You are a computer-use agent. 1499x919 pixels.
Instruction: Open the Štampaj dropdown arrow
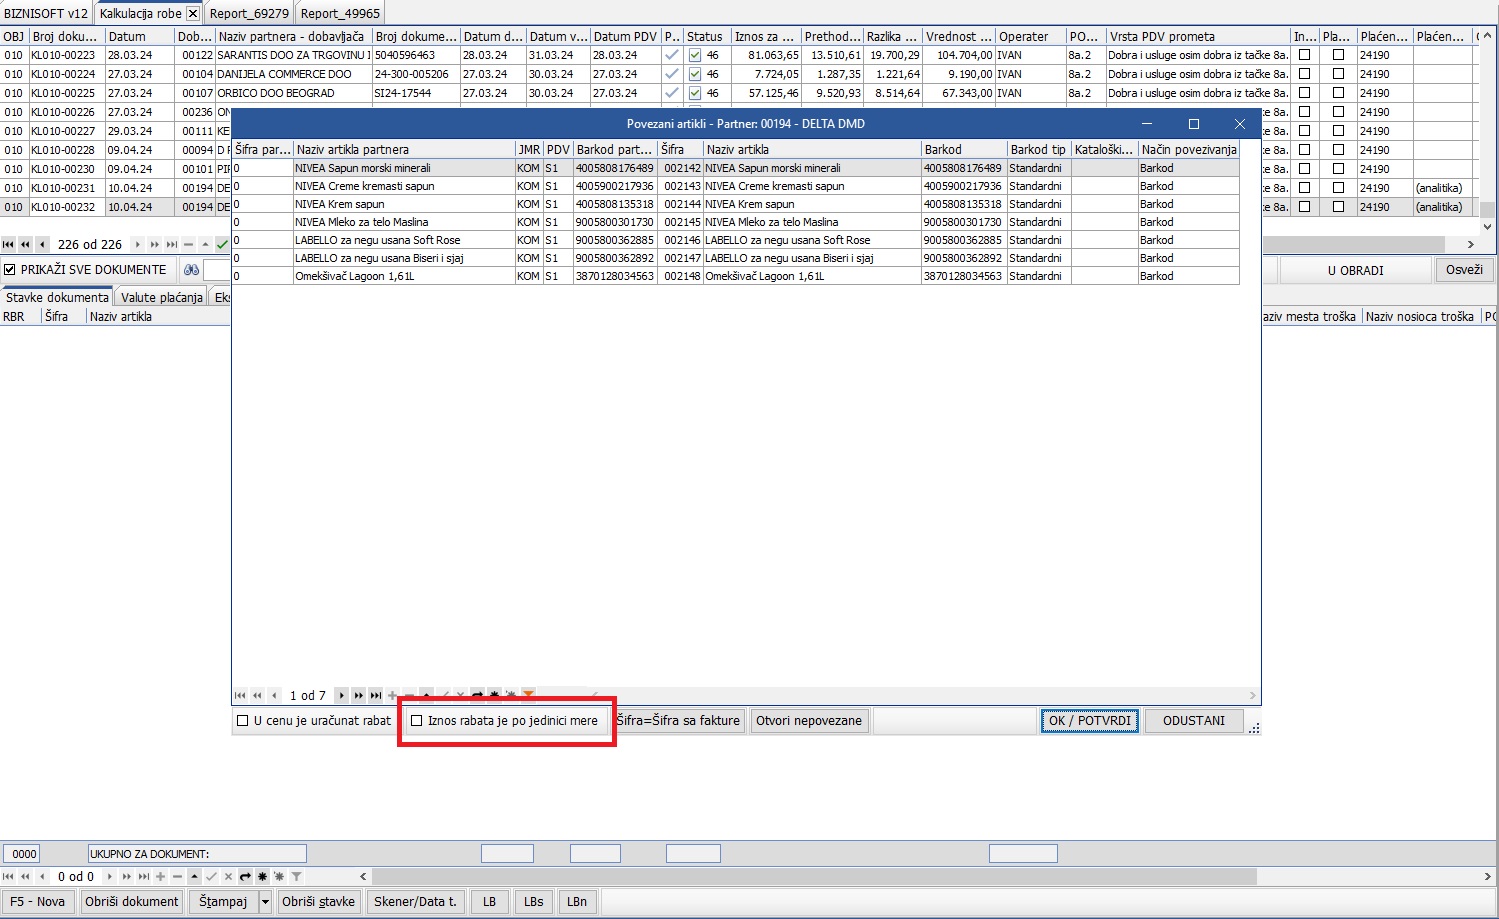(265, 902)
